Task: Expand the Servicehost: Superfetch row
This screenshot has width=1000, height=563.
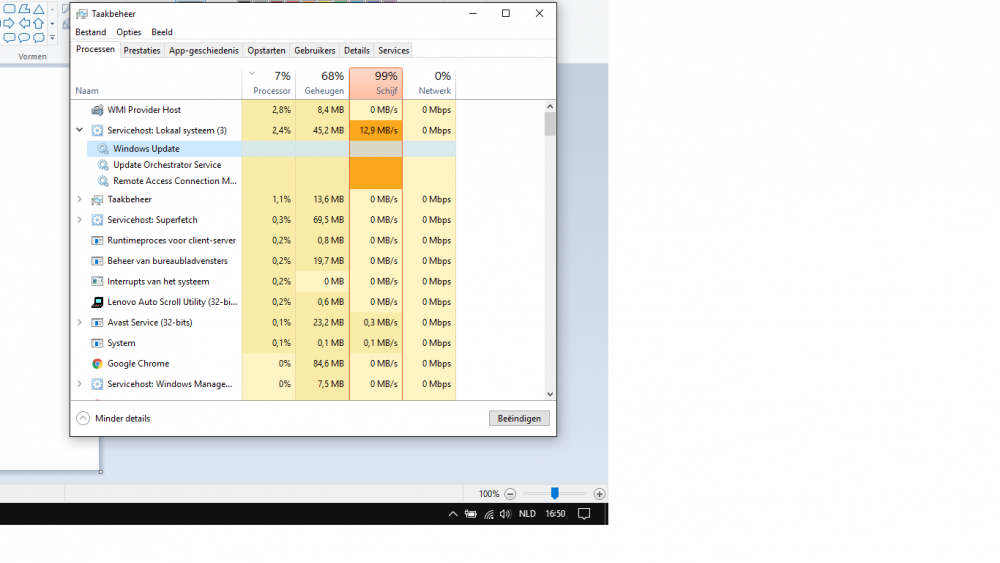Action: coord(80,220)
